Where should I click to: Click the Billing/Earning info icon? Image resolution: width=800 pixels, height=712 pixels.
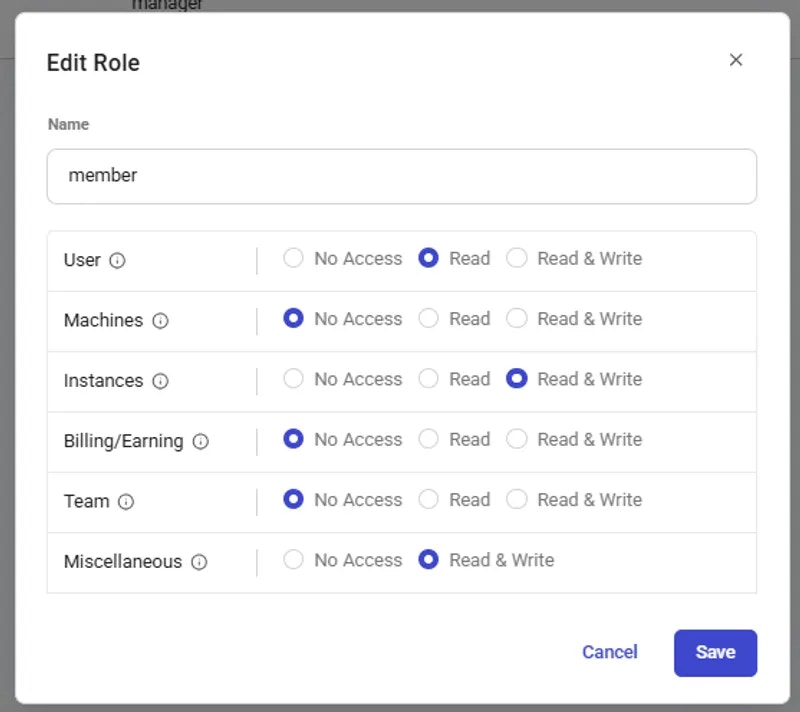[x=200, y=441]
